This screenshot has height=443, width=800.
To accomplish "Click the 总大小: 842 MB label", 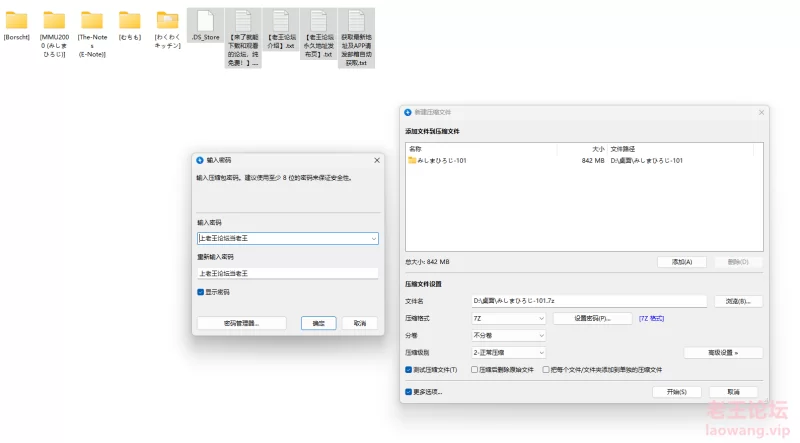I will (428, 262).
